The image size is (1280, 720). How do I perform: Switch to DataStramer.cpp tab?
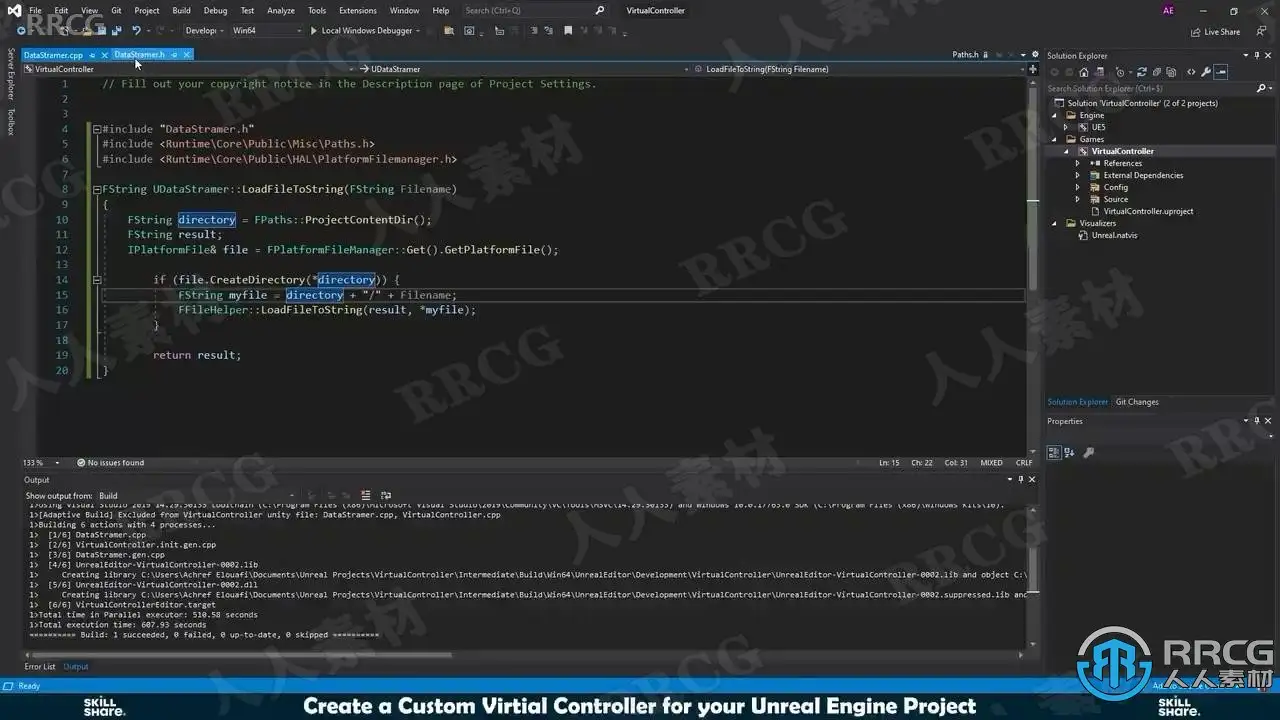(x=53, y=55)
